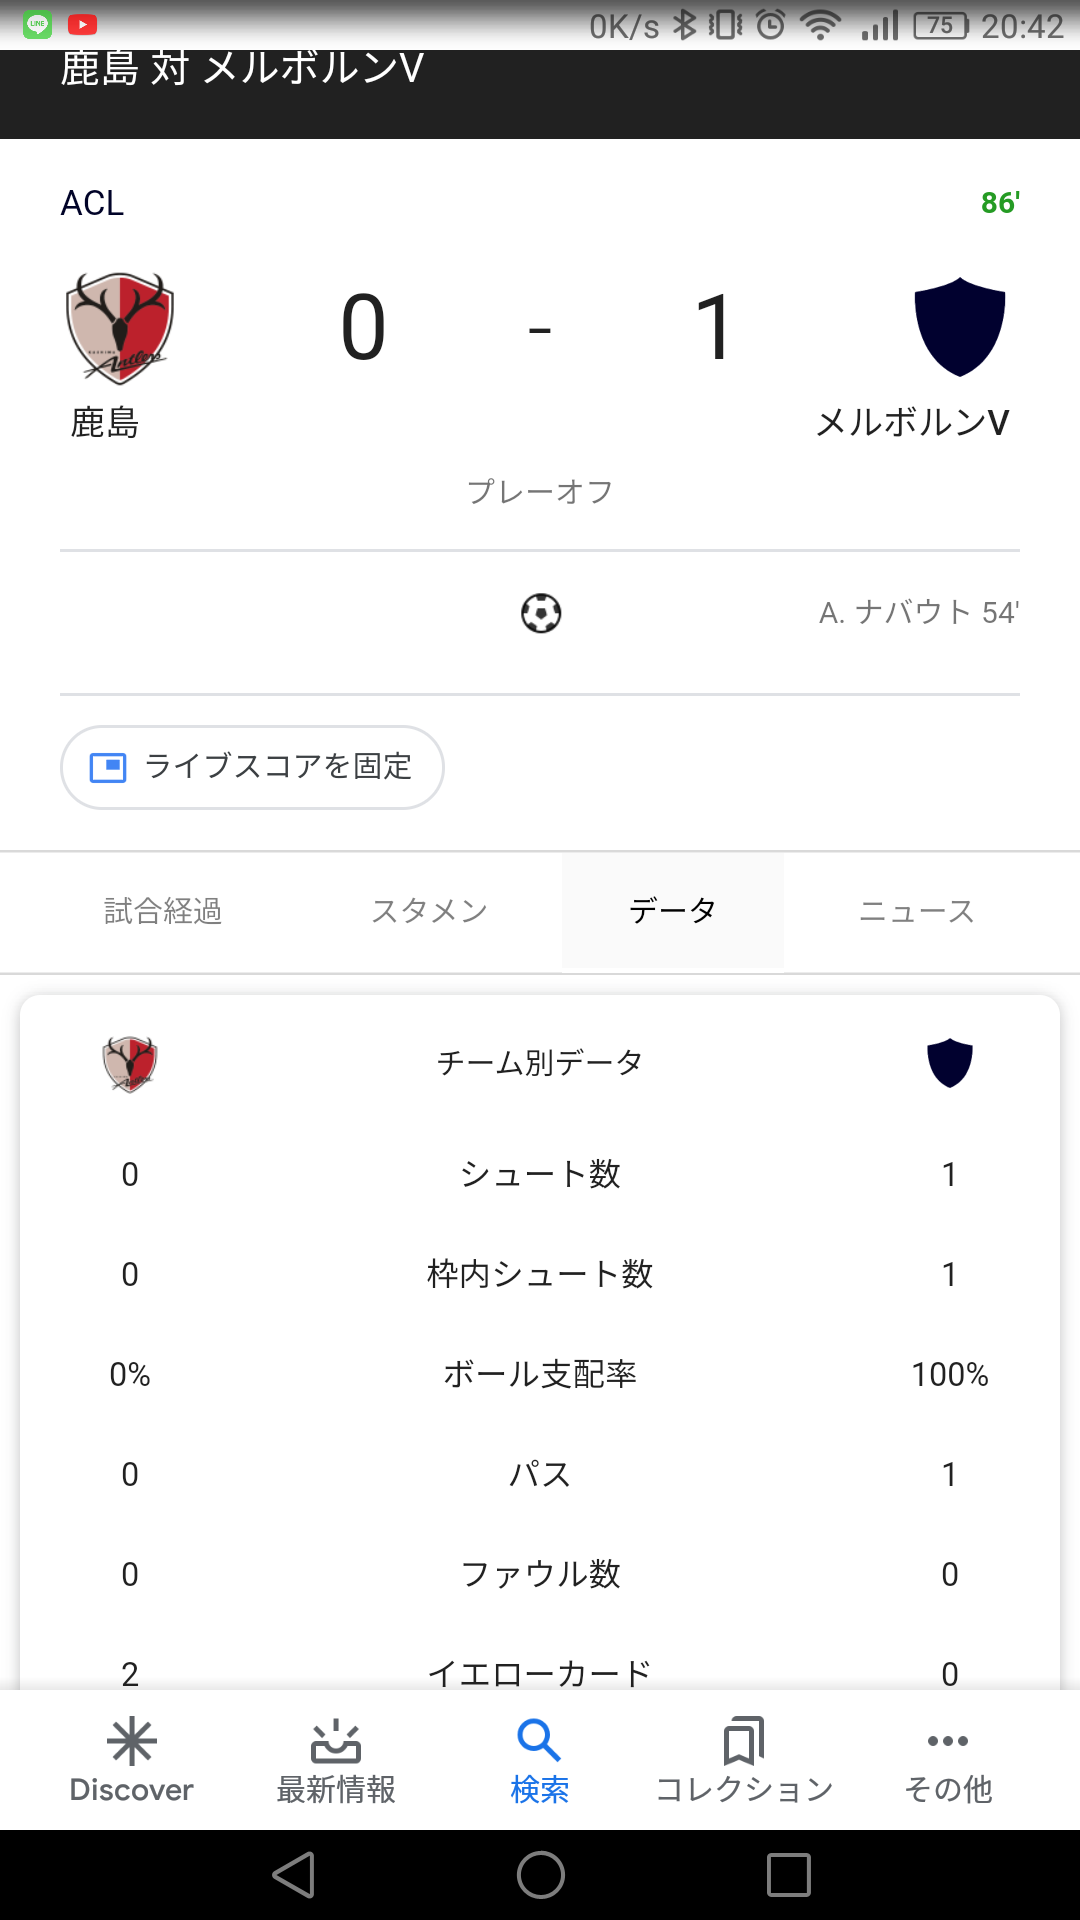Pin live score with ライブスコアを固定
Image resolution: width=1080 pixels, height=1920 pixels.
(x=252, y=767)
